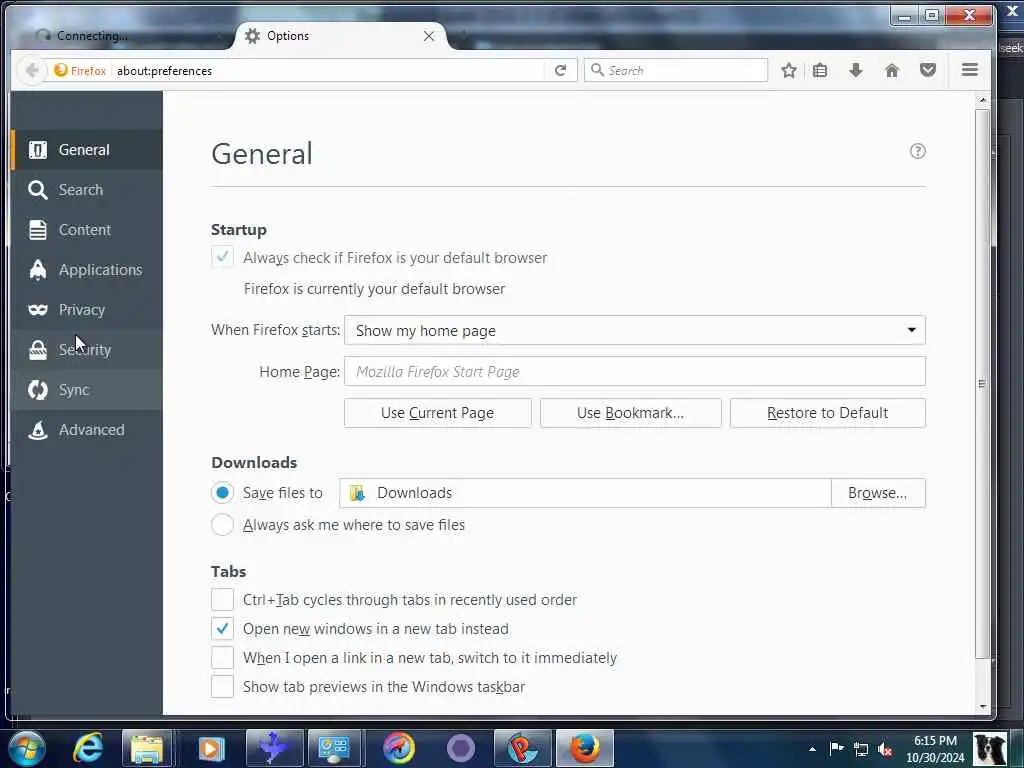Open the Sync preferences pane
The image size is (1024, 768).
pos(86,390)
